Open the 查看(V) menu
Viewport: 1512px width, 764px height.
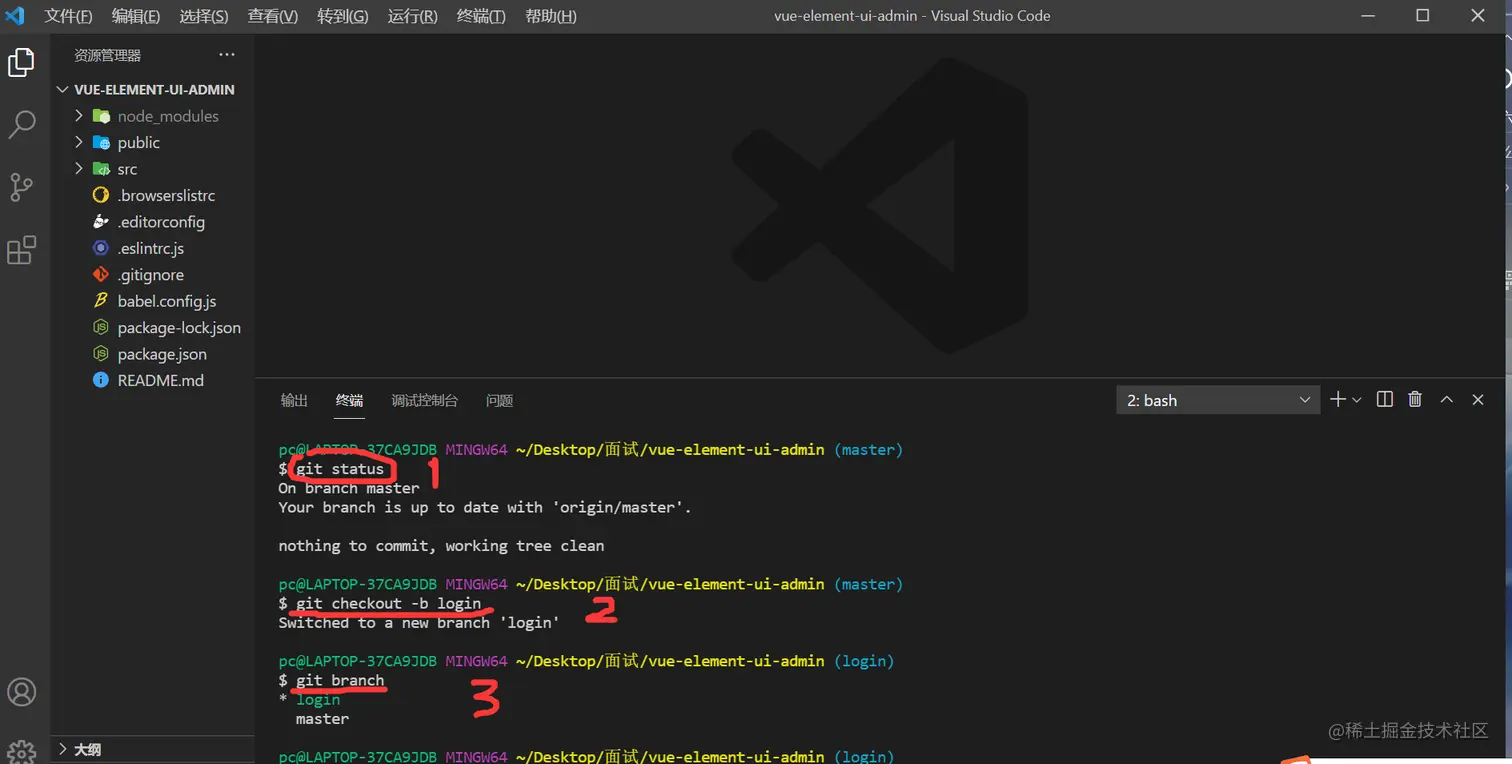(x=273, y=16)
